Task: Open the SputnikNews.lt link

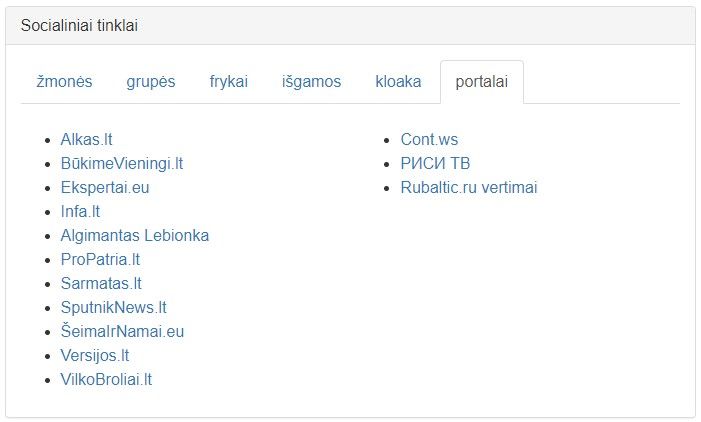Action: pos(113,308)
